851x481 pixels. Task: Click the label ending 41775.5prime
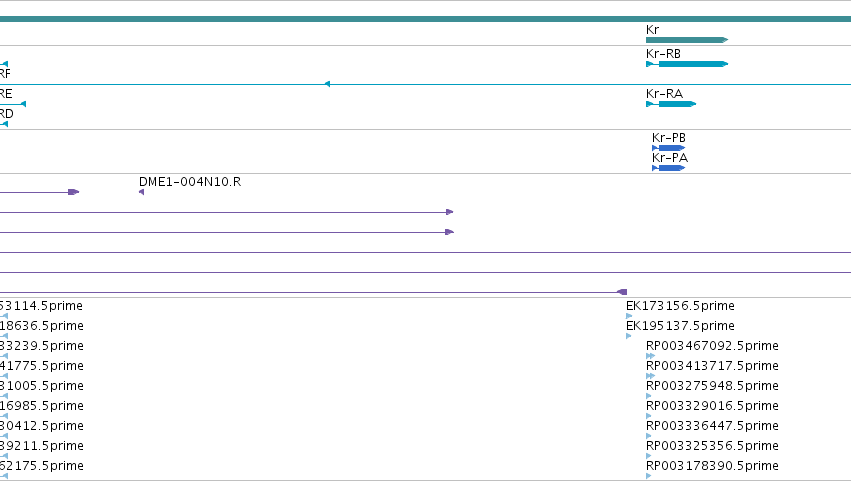coord(42,366)
